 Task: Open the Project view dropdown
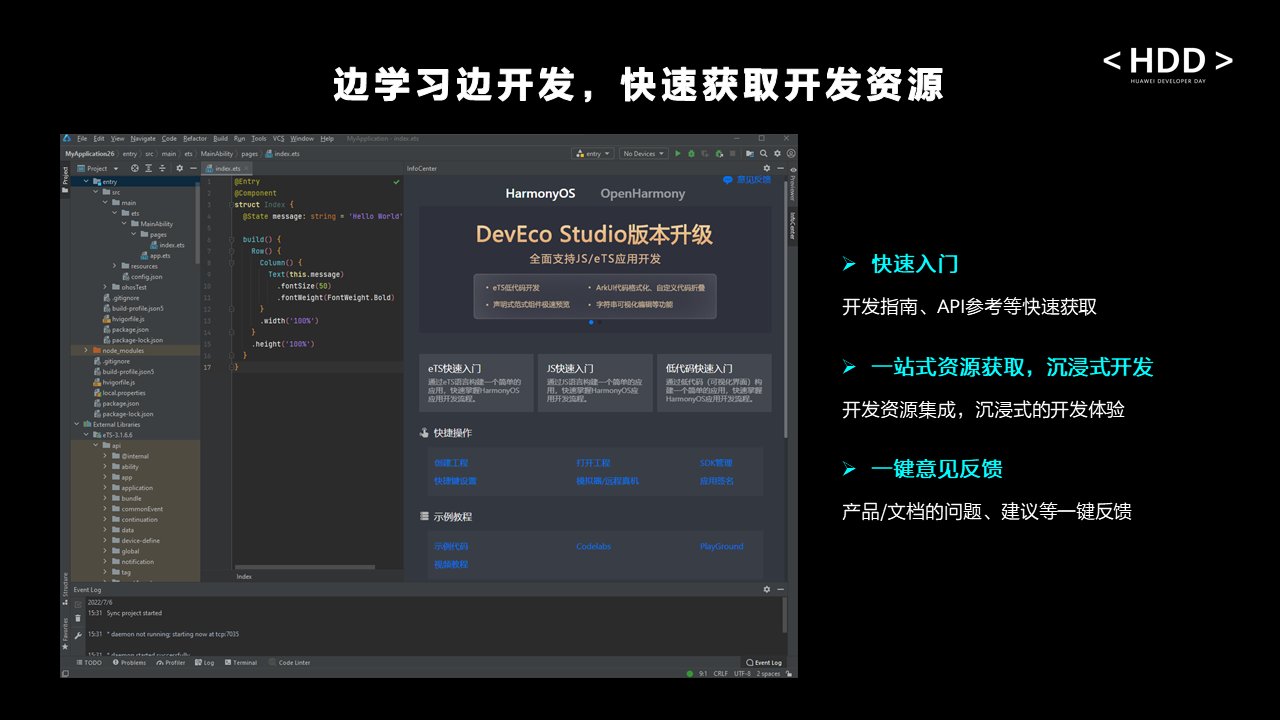coord(97,168)
